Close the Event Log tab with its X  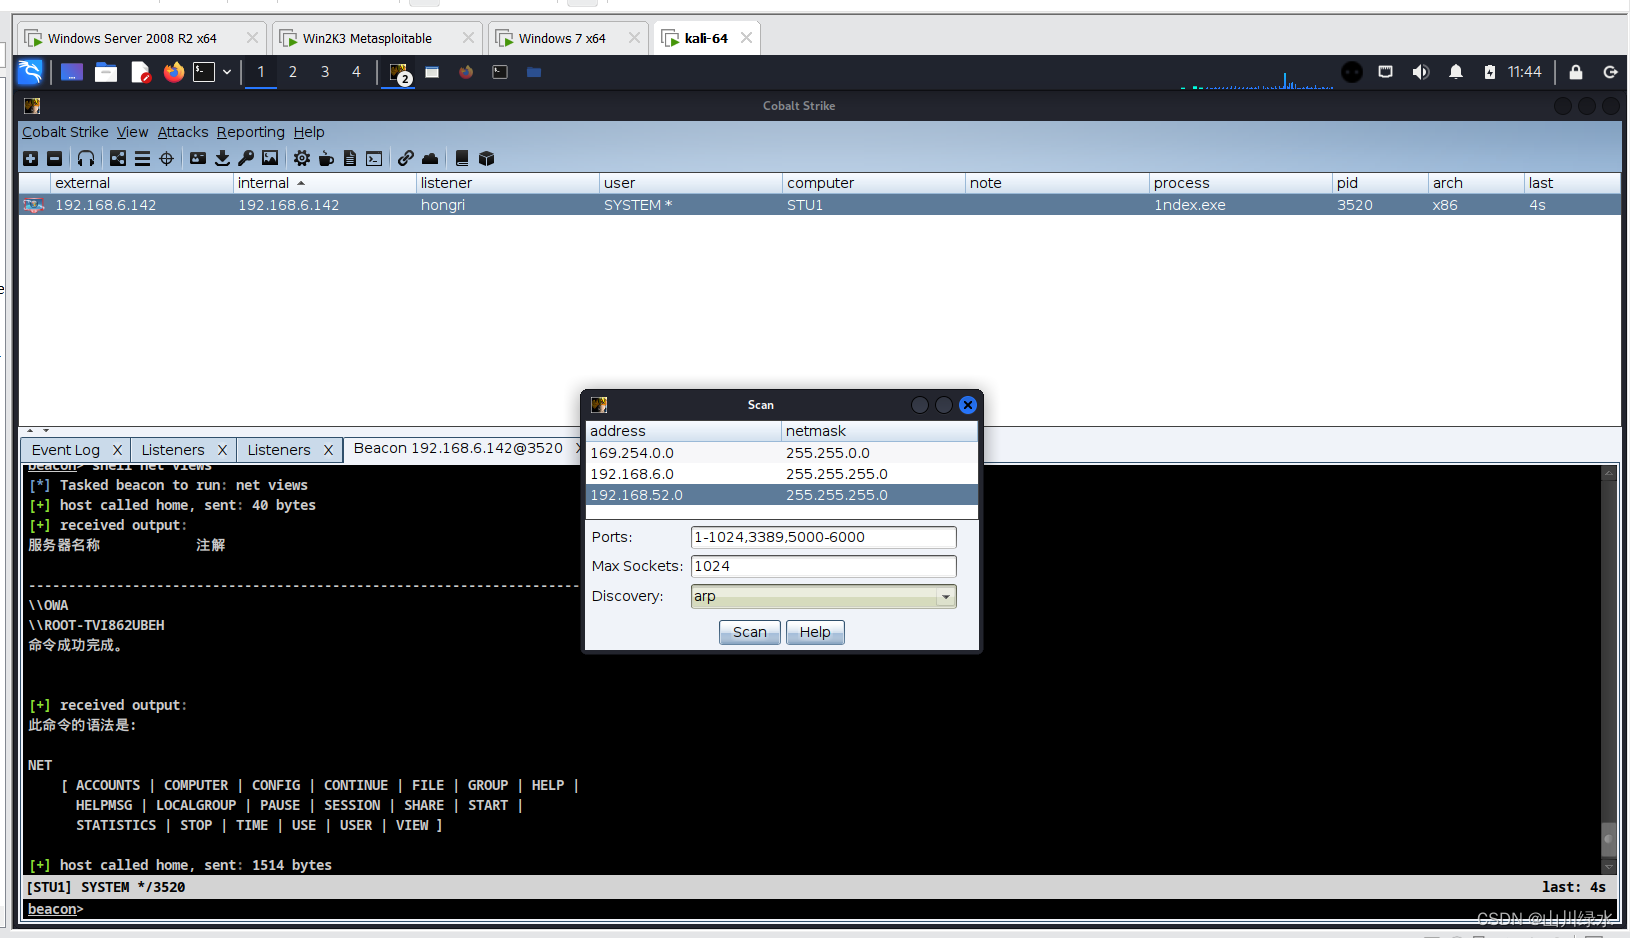(117, 450)
